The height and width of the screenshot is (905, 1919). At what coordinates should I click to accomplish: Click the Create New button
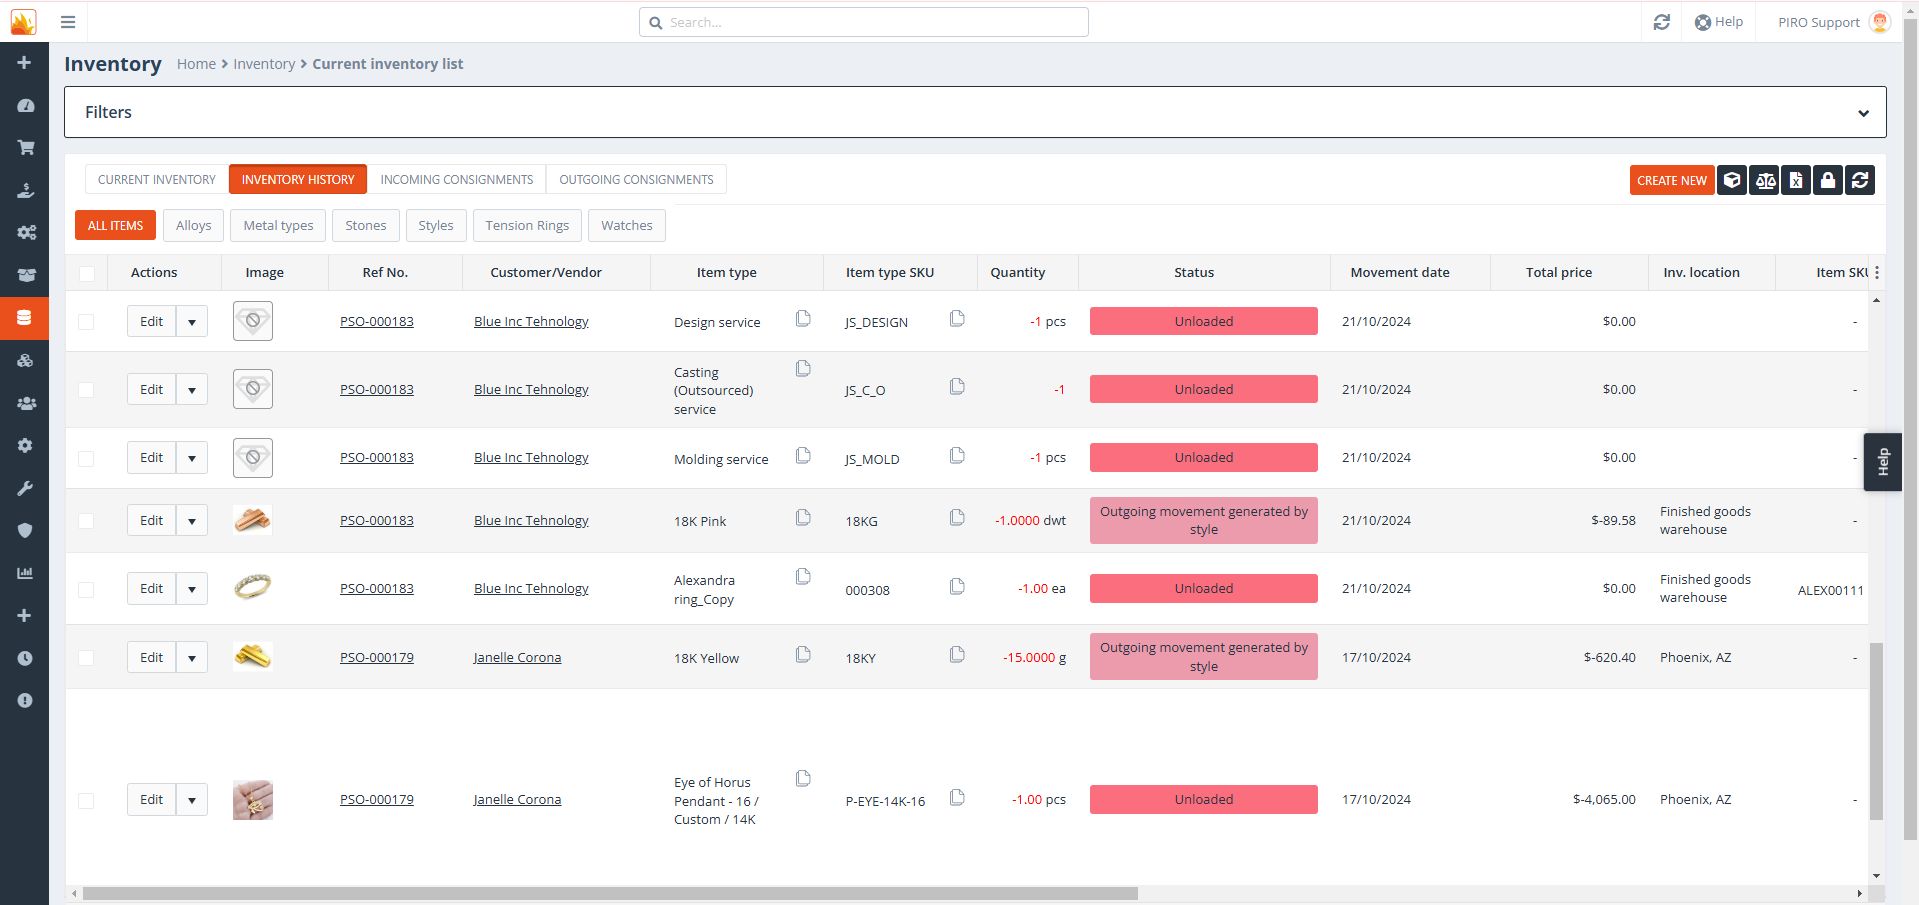pos(1671,180)
